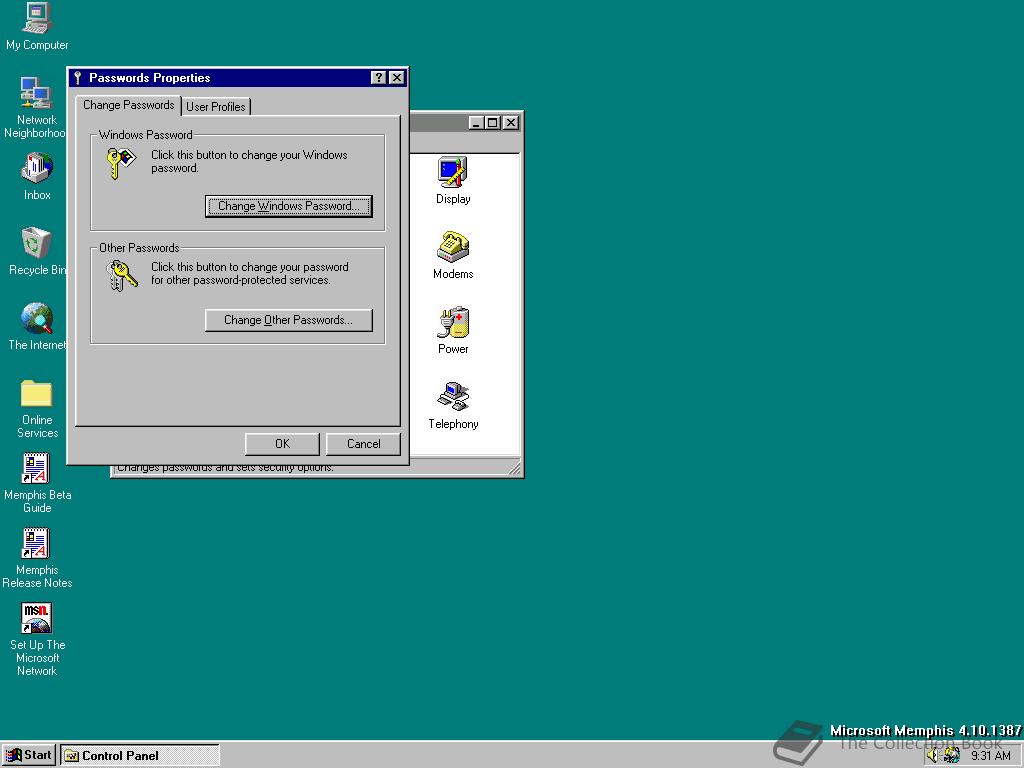1024x768 pixels.
Task: Click Change Windows Password button
Action: click(289, 206)
